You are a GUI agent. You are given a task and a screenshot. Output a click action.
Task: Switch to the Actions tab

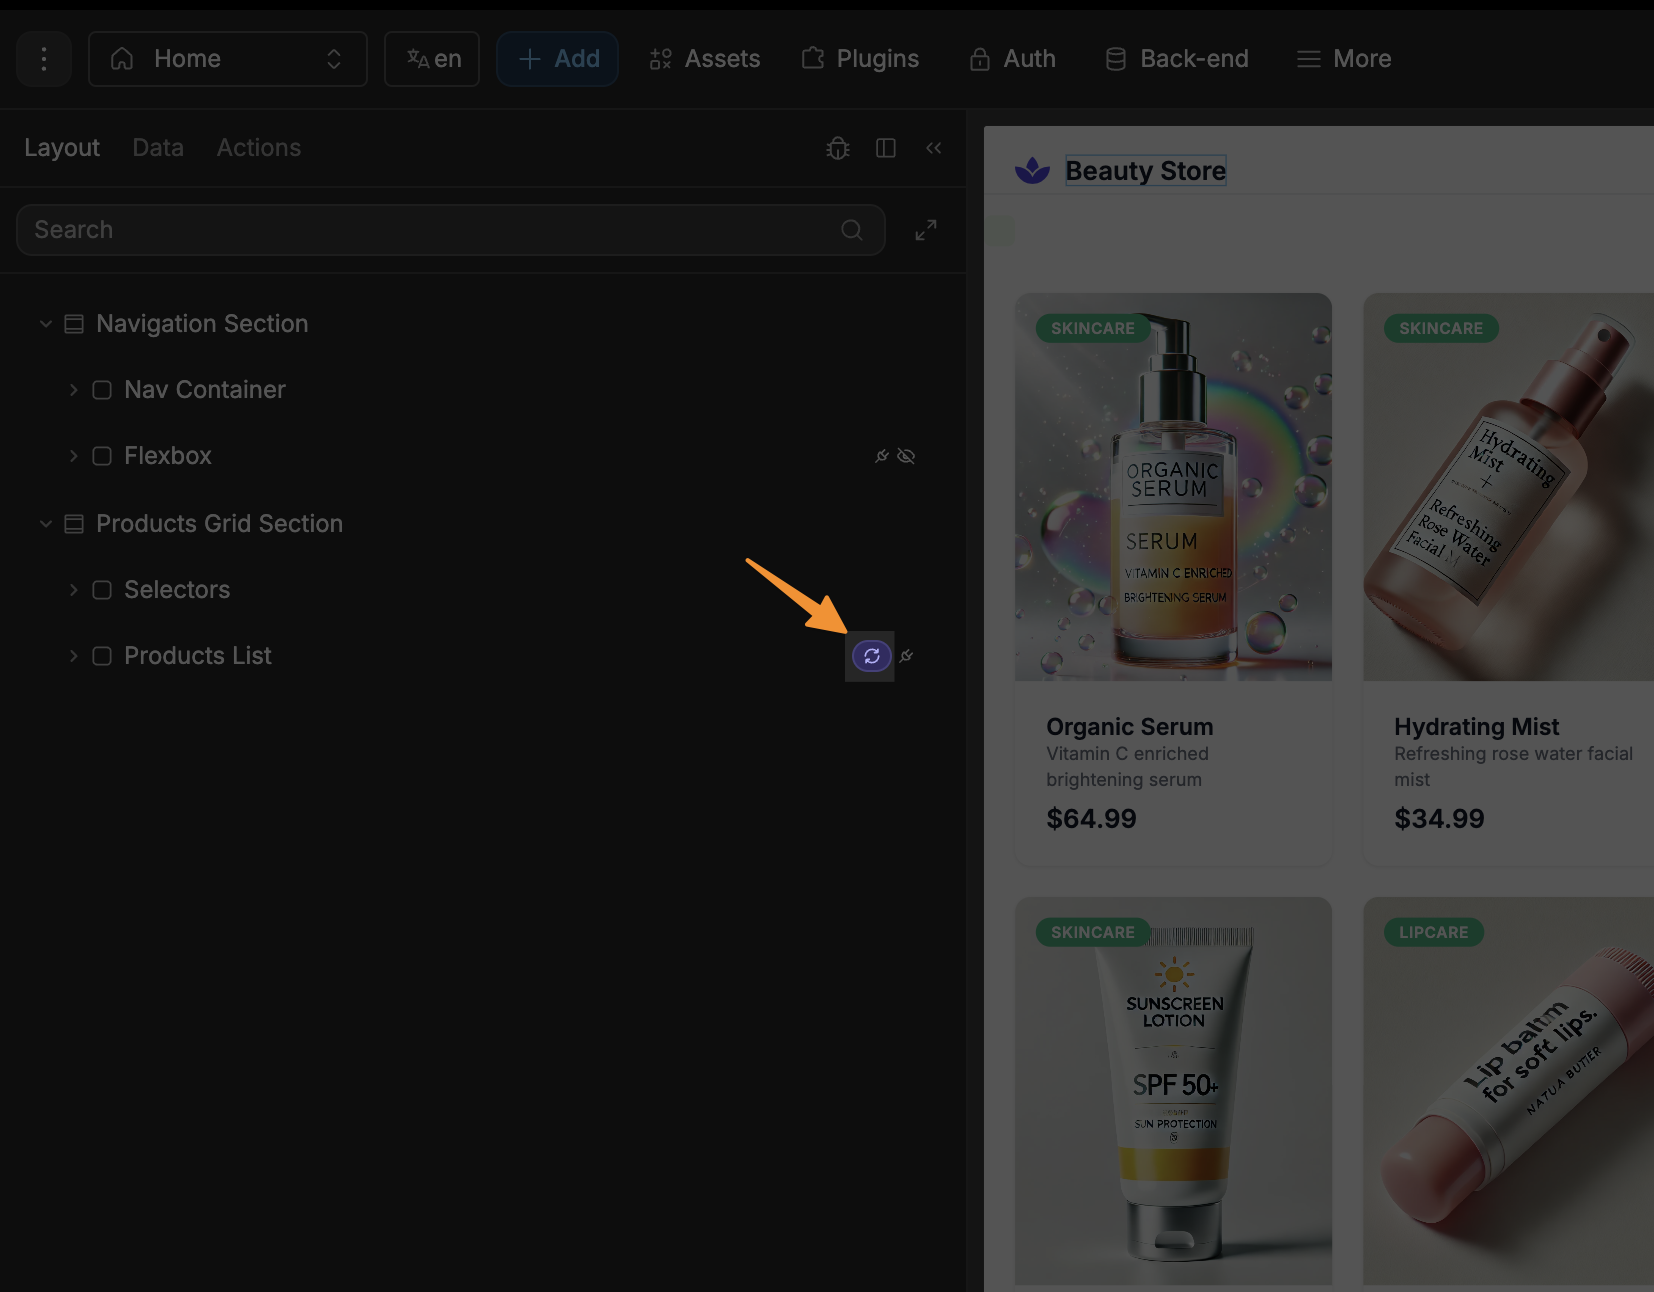click(259, 148)
